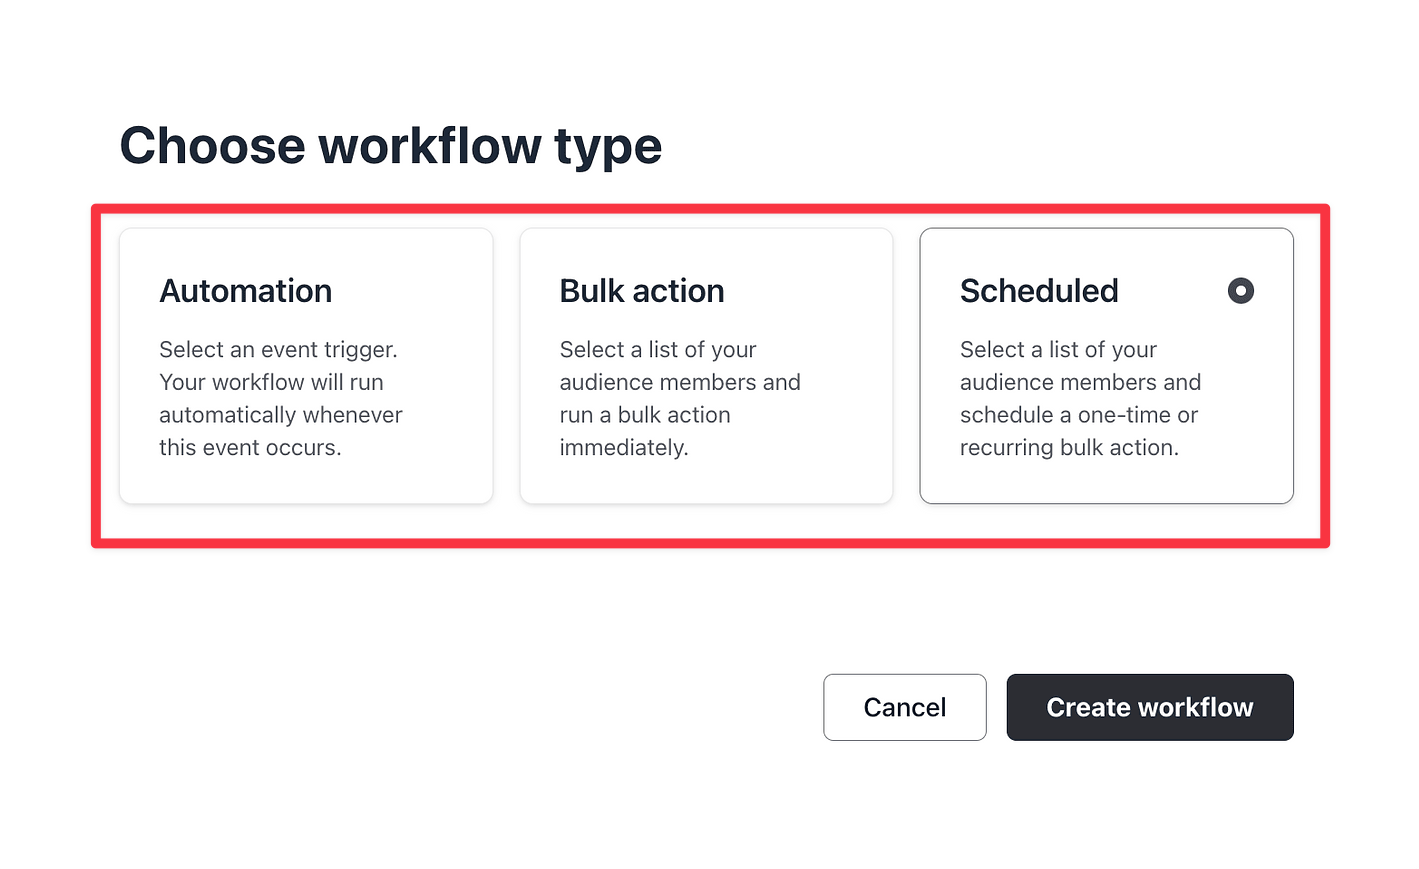This screenshot has height=869, width=1419.
Task: Confirm creation with Create workflow
Action: coord(1149,707)
